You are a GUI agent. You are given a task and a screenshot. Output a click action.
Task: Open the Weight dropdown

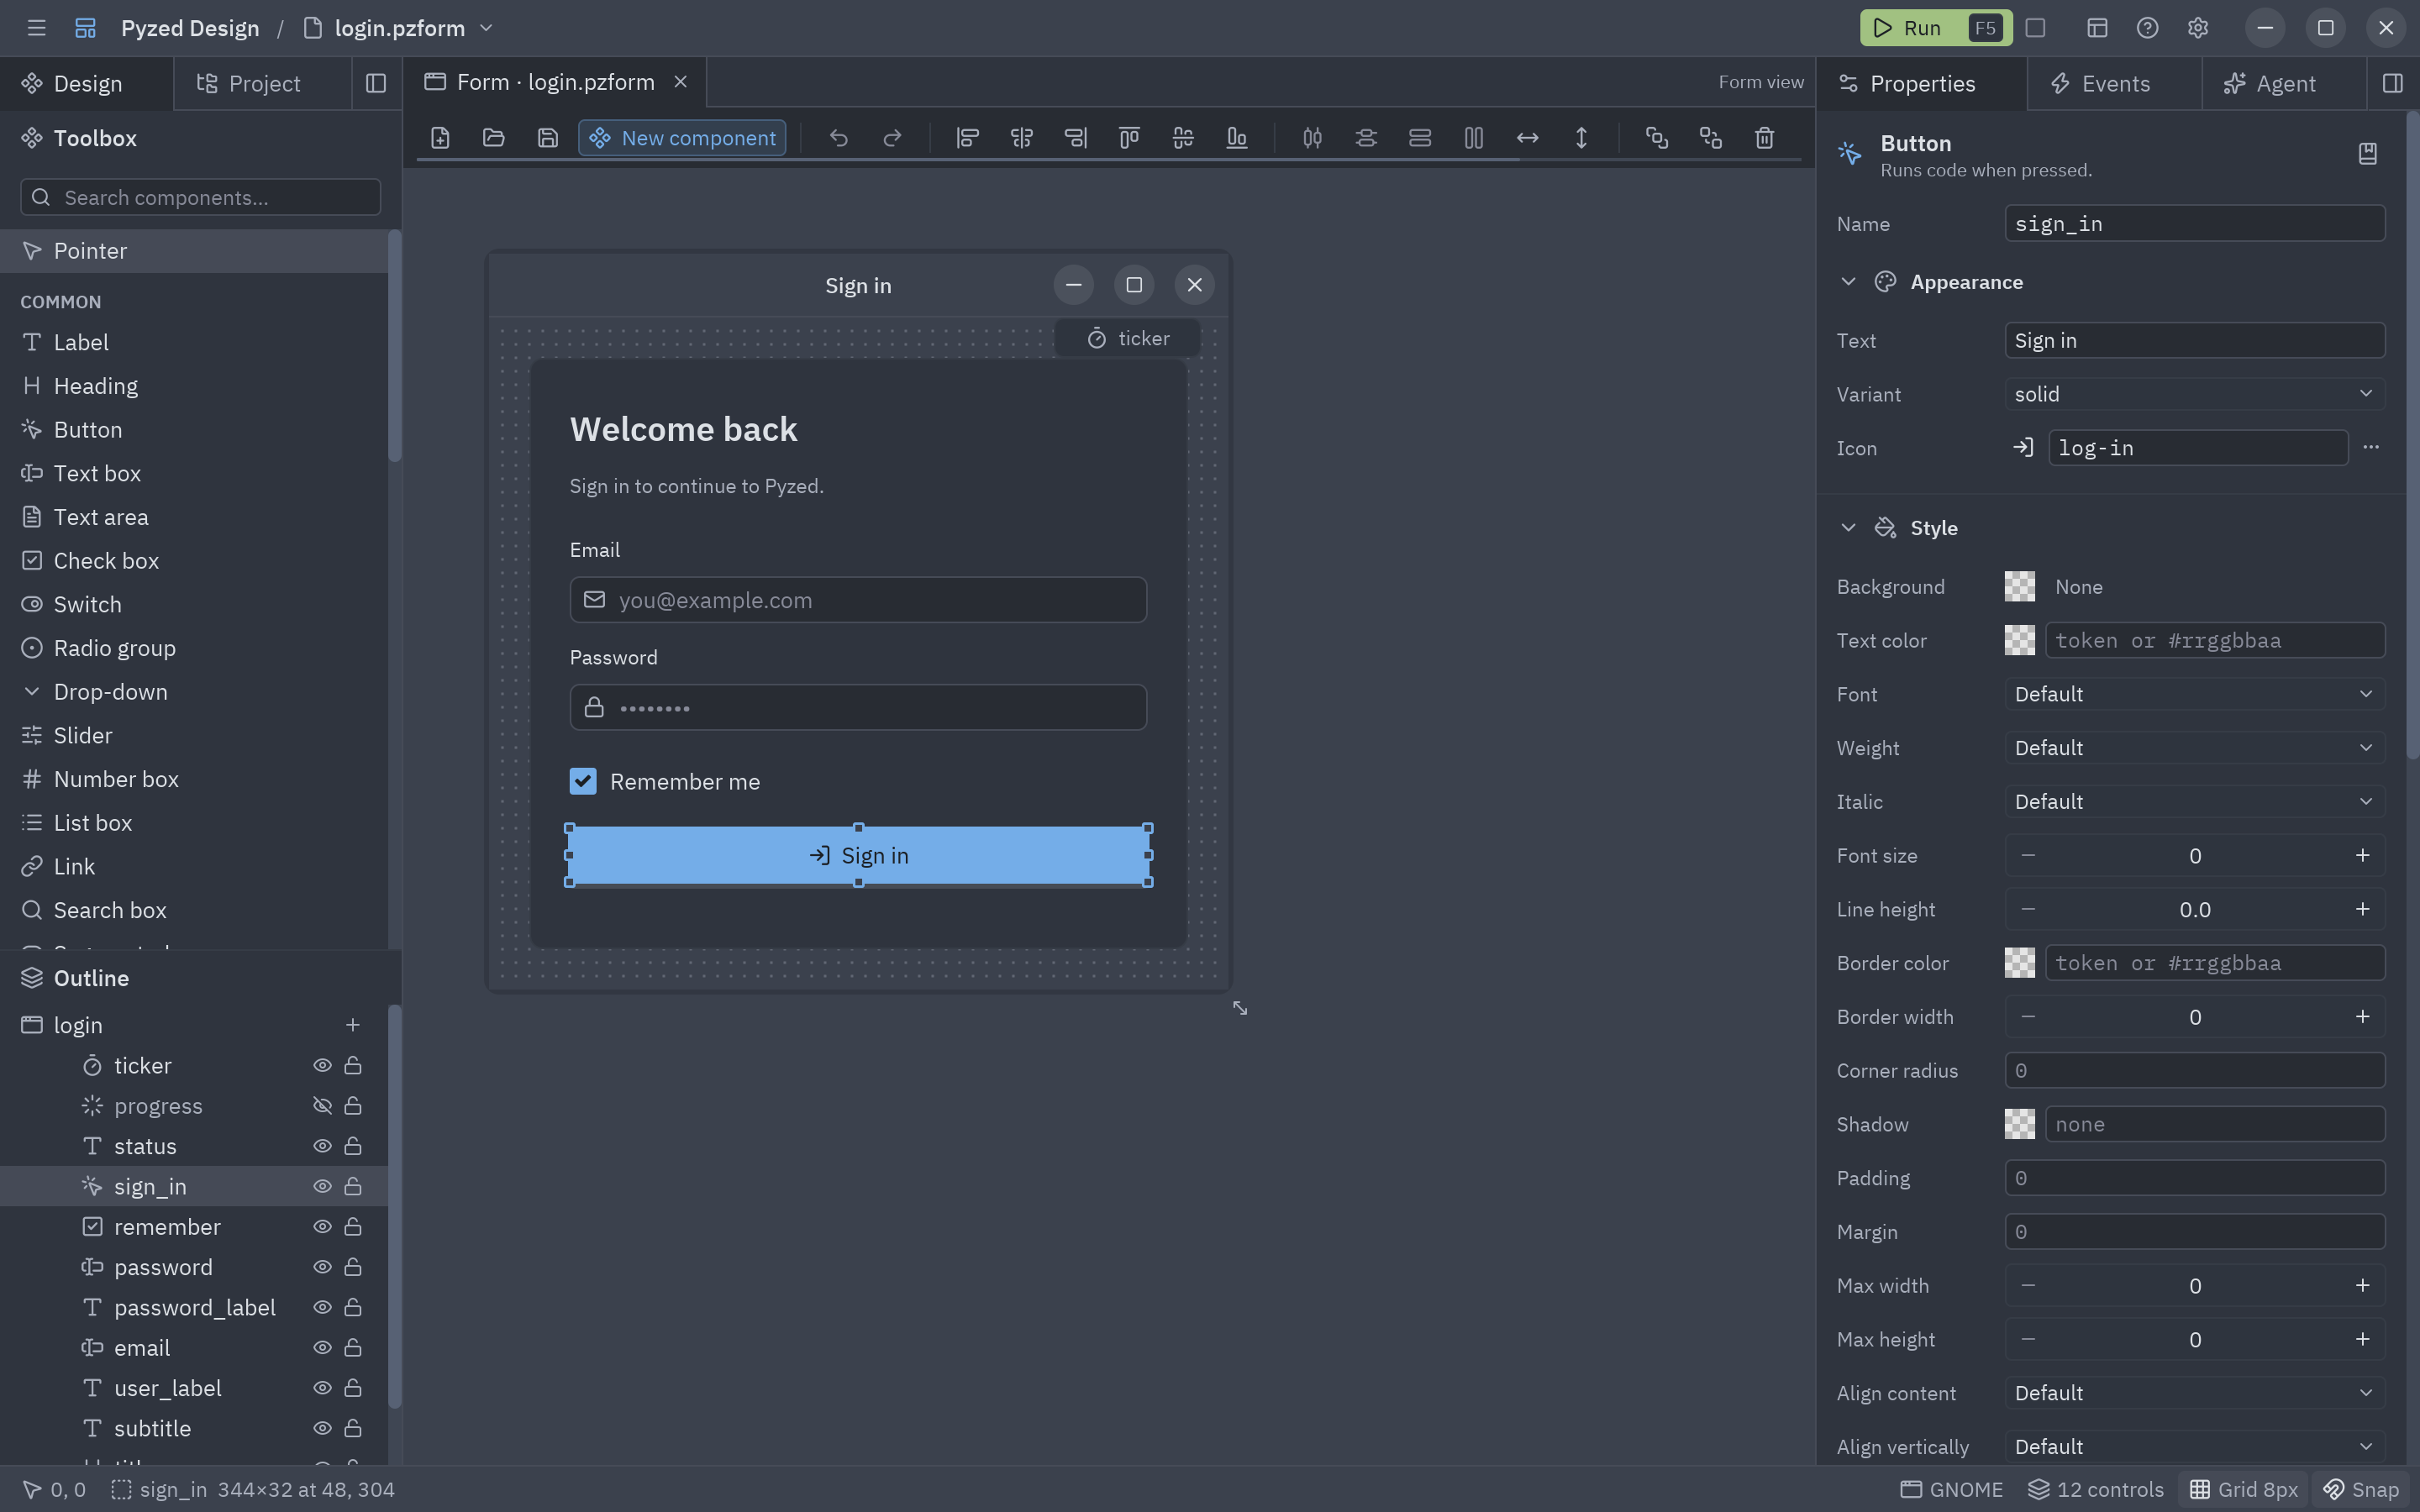point(2194,748)
